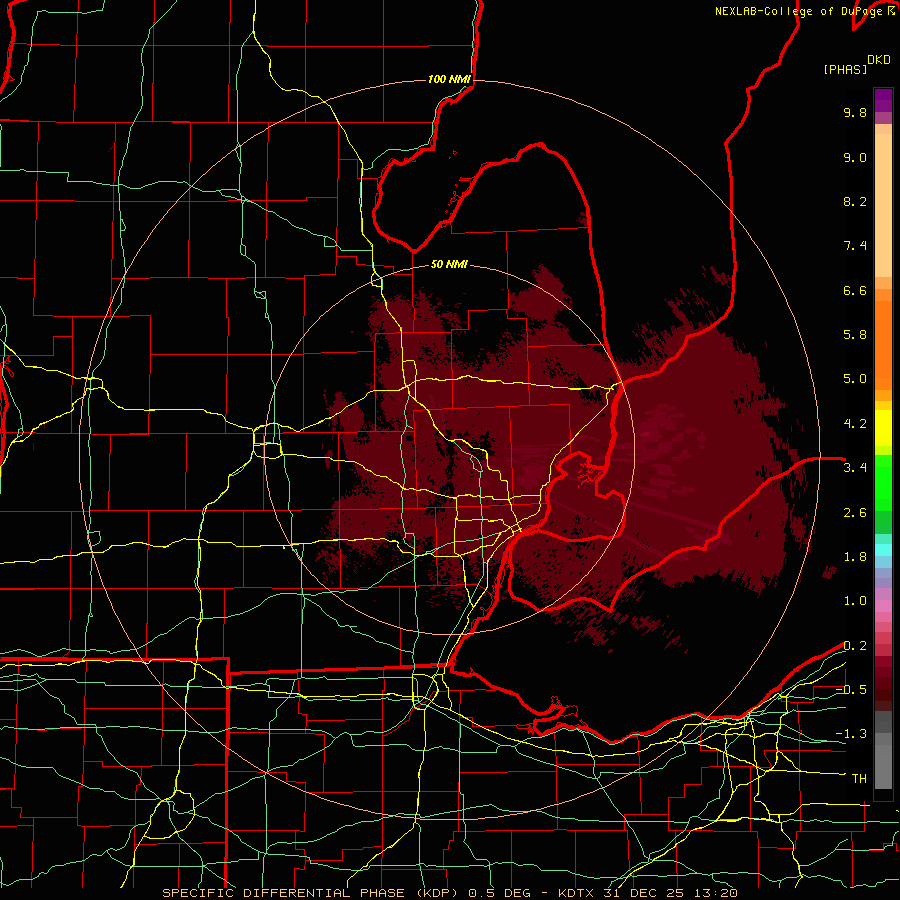This screenshot has width=900, height=900.
Task: Click the 4.2 legend value
Action: pos(855,424)
